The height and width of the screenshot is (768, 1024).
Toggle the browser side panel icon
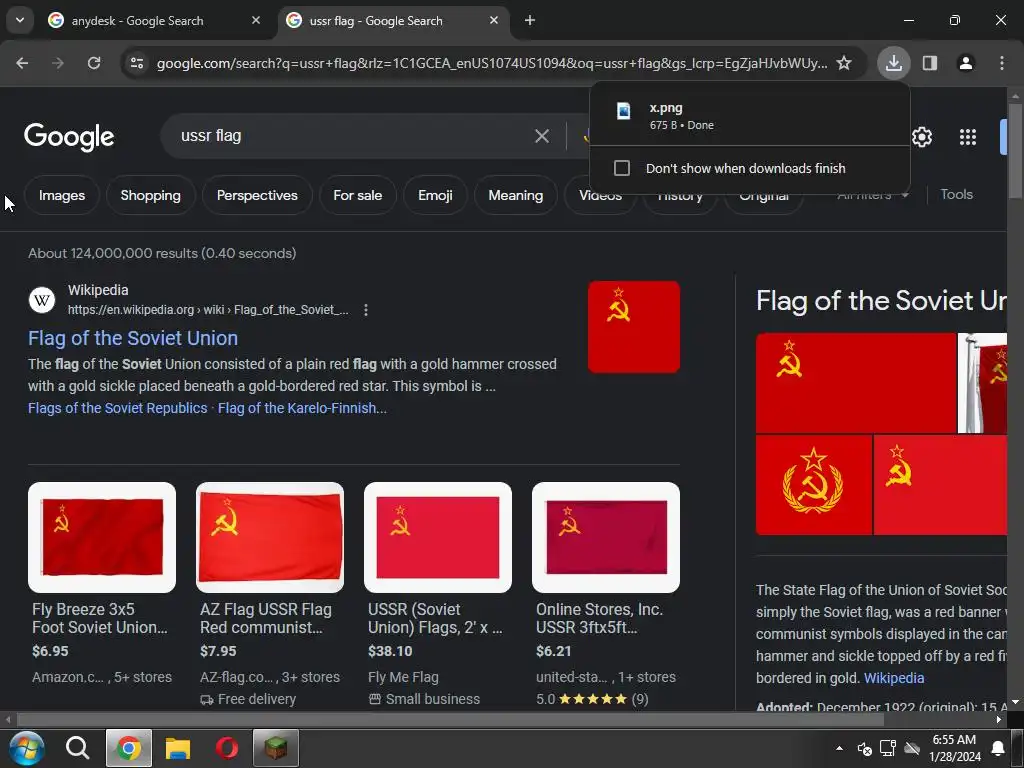click(x=930, y=63)
